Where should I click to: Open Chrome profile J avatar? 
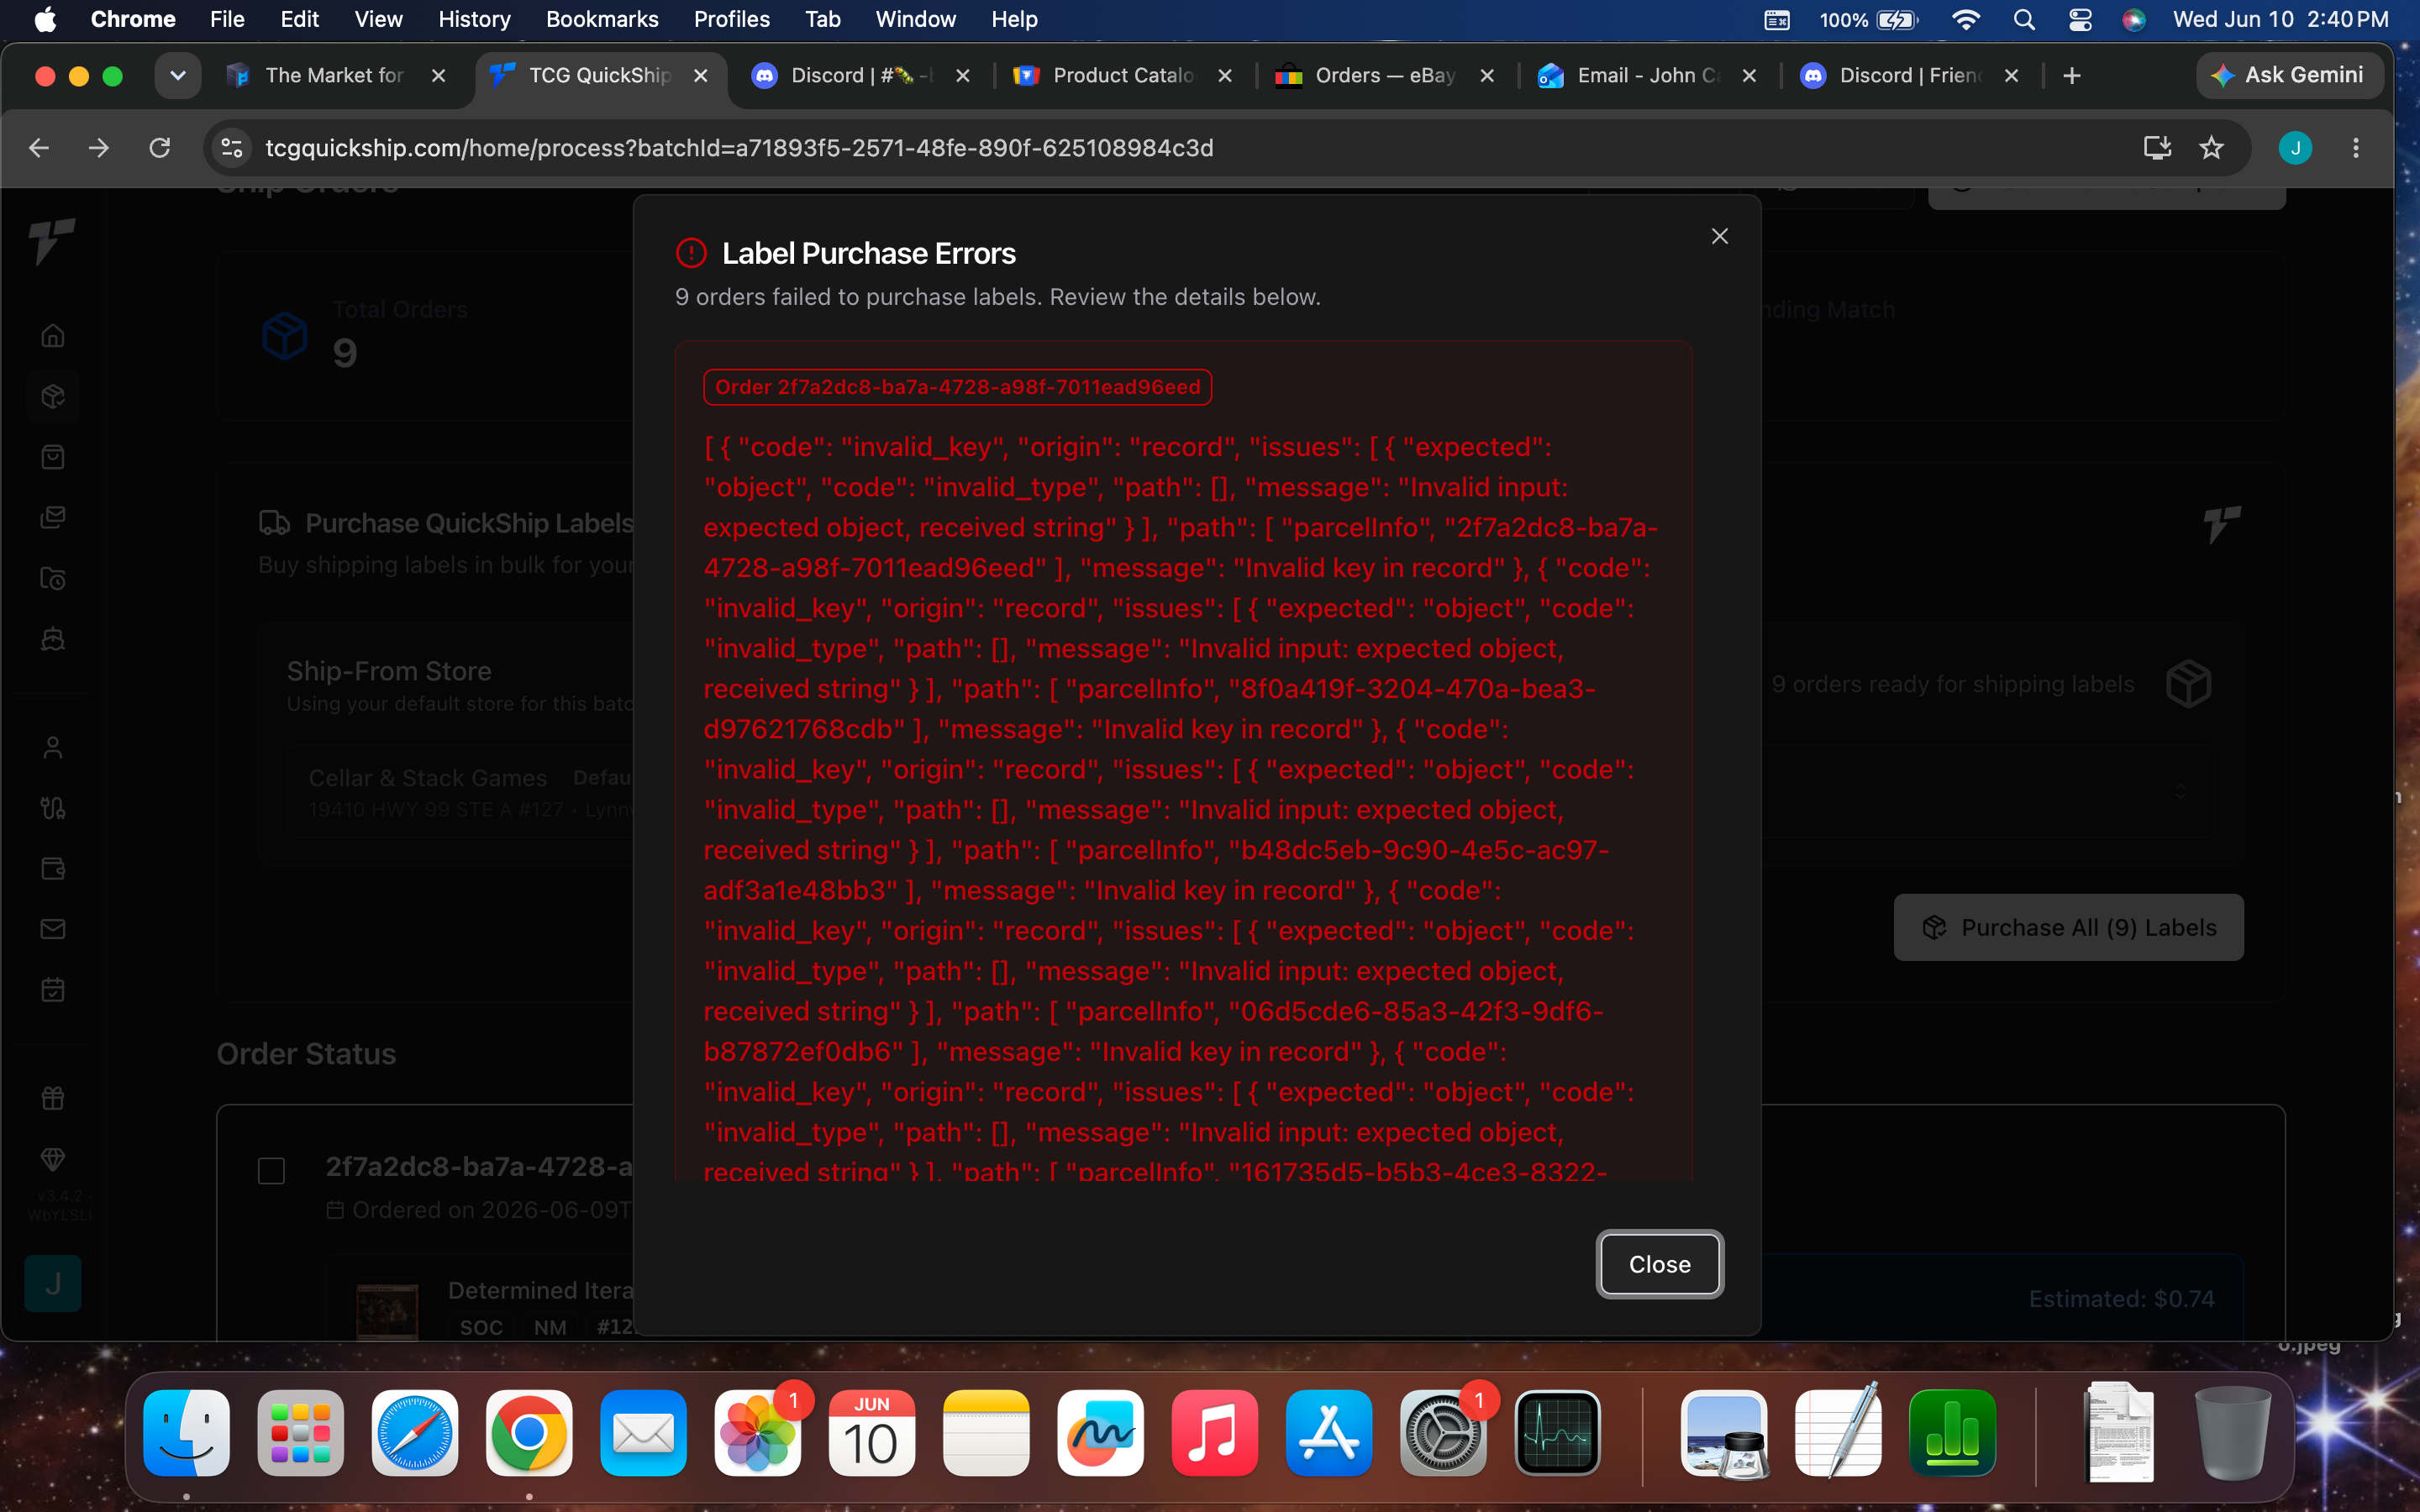click(2295, 148)
